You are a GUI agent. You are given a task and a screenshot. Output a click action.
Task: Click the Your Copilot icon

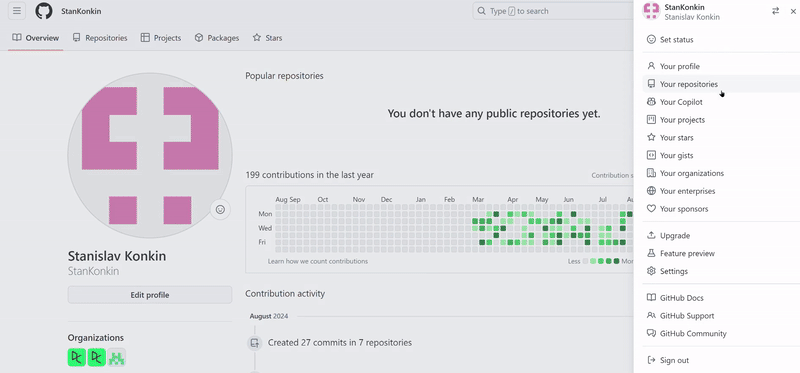(x=651, y=102)
